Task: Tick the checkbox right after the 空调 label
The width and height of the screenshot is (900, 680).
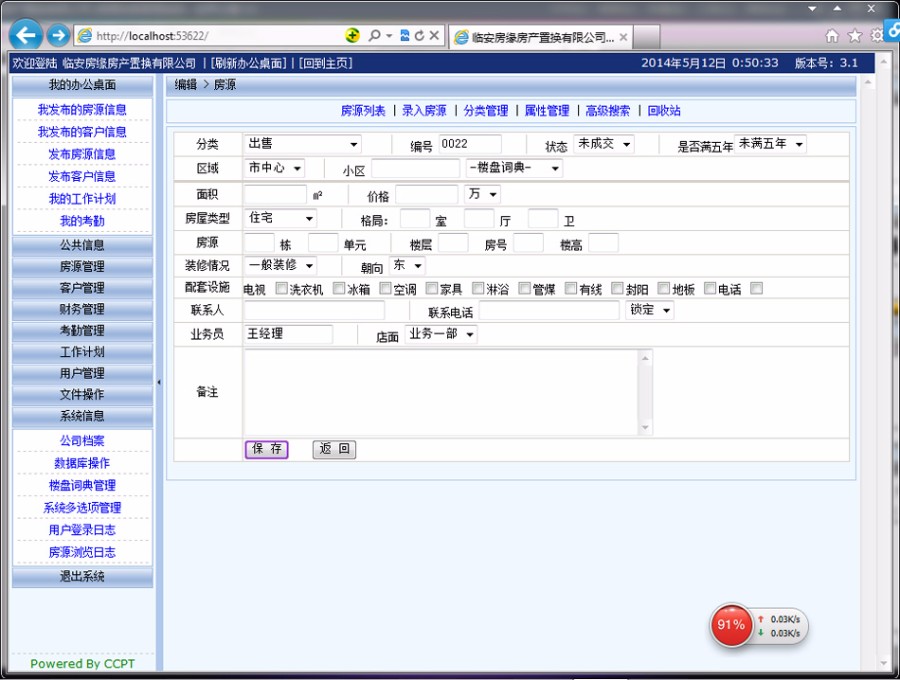Action: (x=431, y=289)
